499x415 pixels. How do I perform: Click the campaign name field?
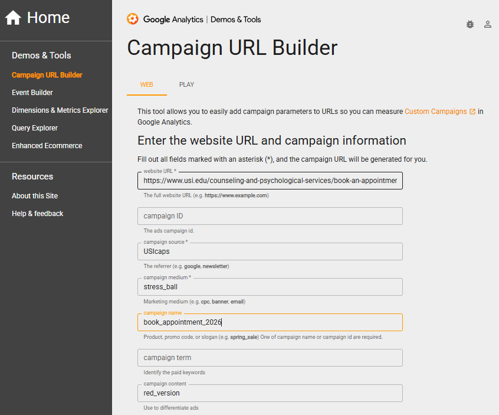pyautogui.click(x=270, y=322)
